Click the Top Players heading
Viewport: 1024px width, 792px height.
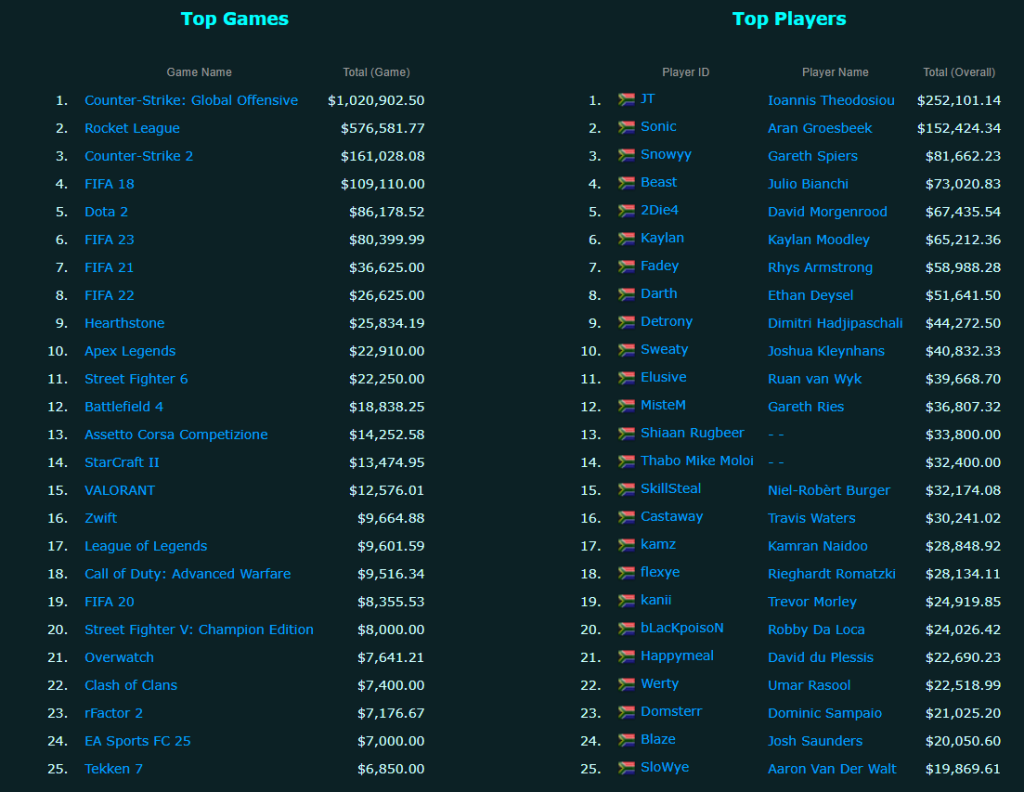point(789,19)
